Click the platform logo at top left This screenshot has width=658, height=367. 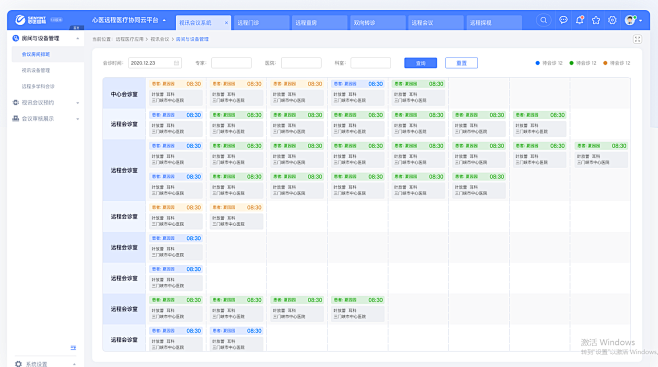[x=31, y=20]
